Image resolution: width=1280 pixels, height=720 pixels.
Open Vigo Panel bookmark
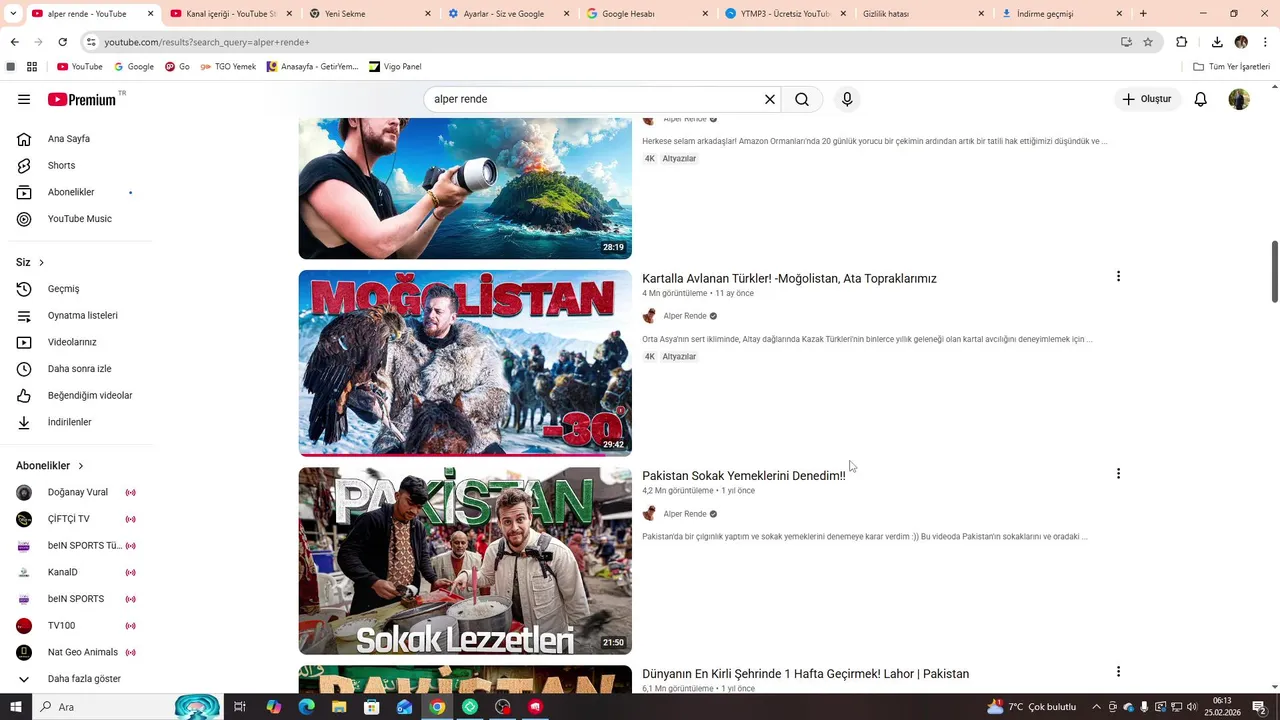click(x=395, y=67)
